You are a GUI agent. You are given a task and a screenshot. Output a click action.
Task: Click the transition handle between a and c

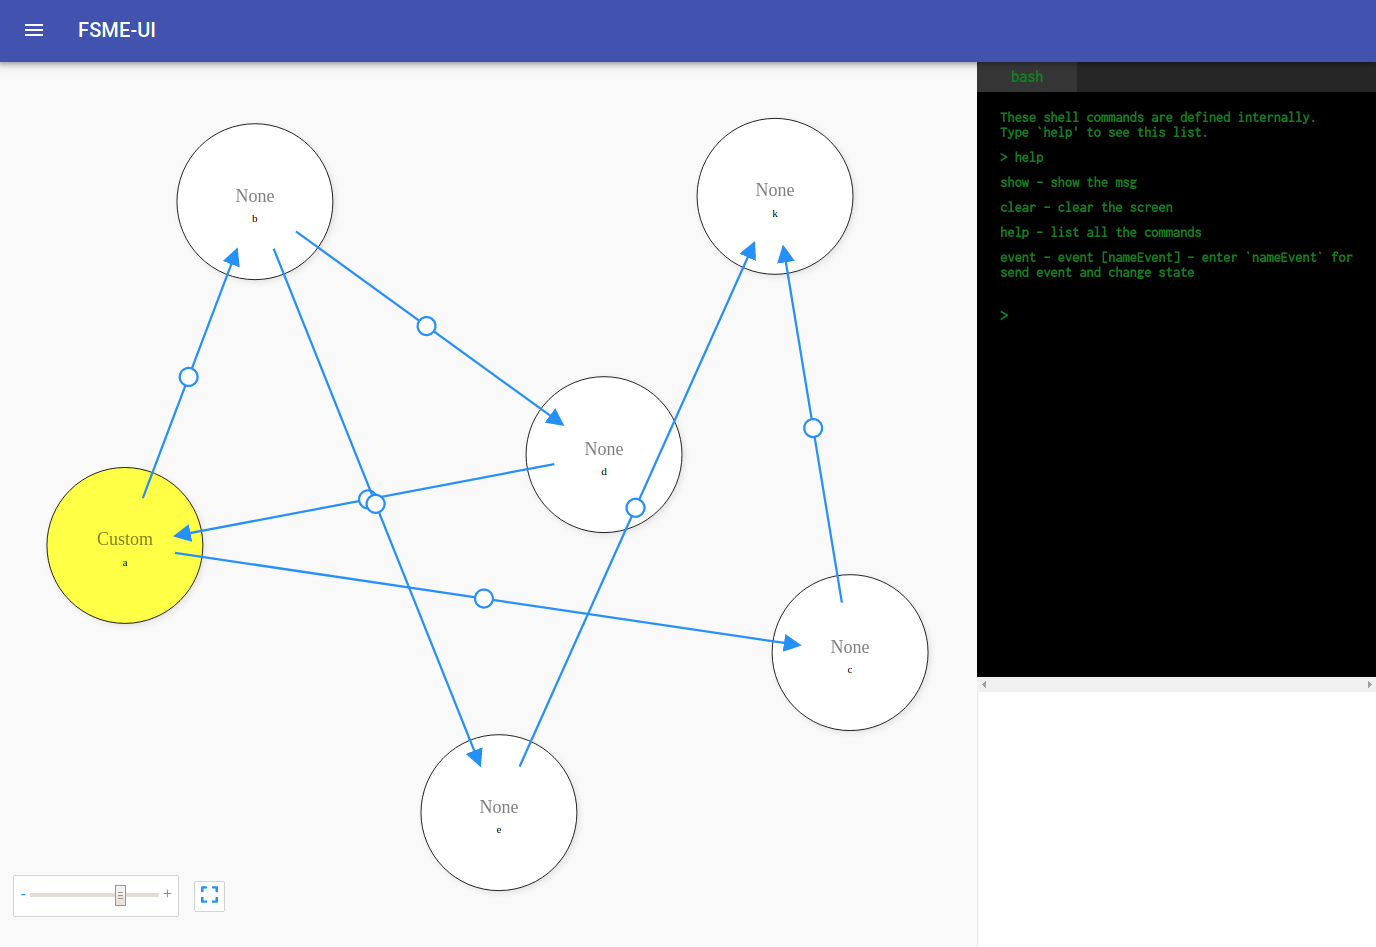(484, 598)
